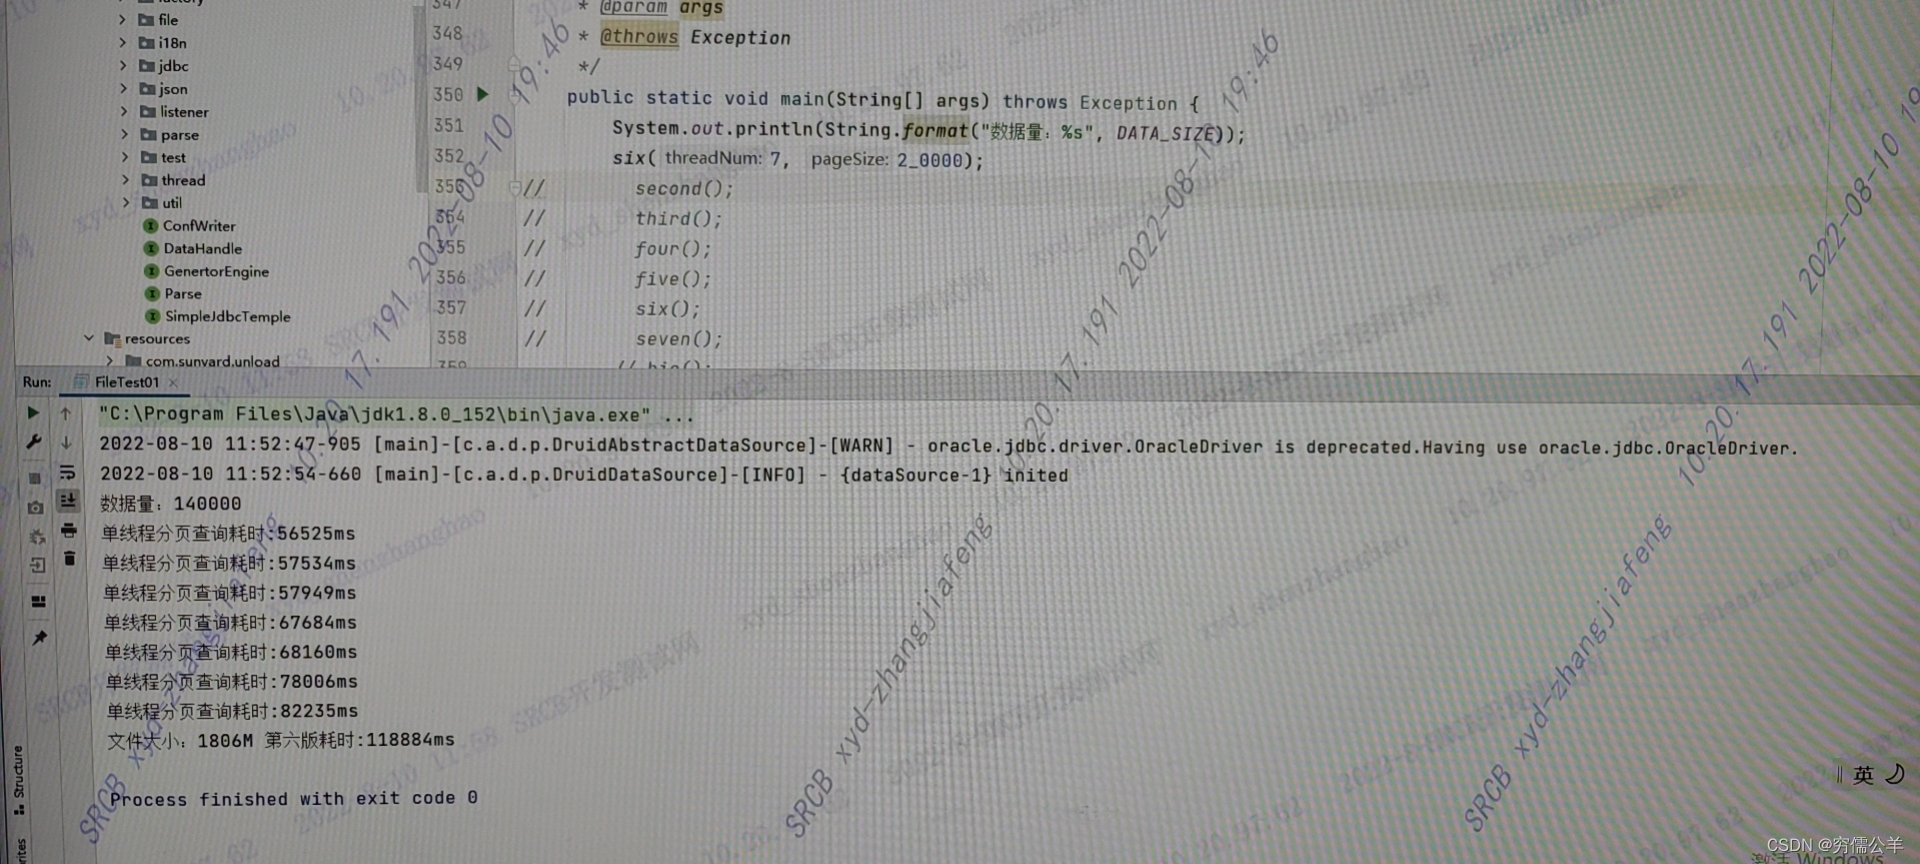Expand the i18n package node
The height and width of the screenshot is (864, 1920).
click(x=122, y=42)
